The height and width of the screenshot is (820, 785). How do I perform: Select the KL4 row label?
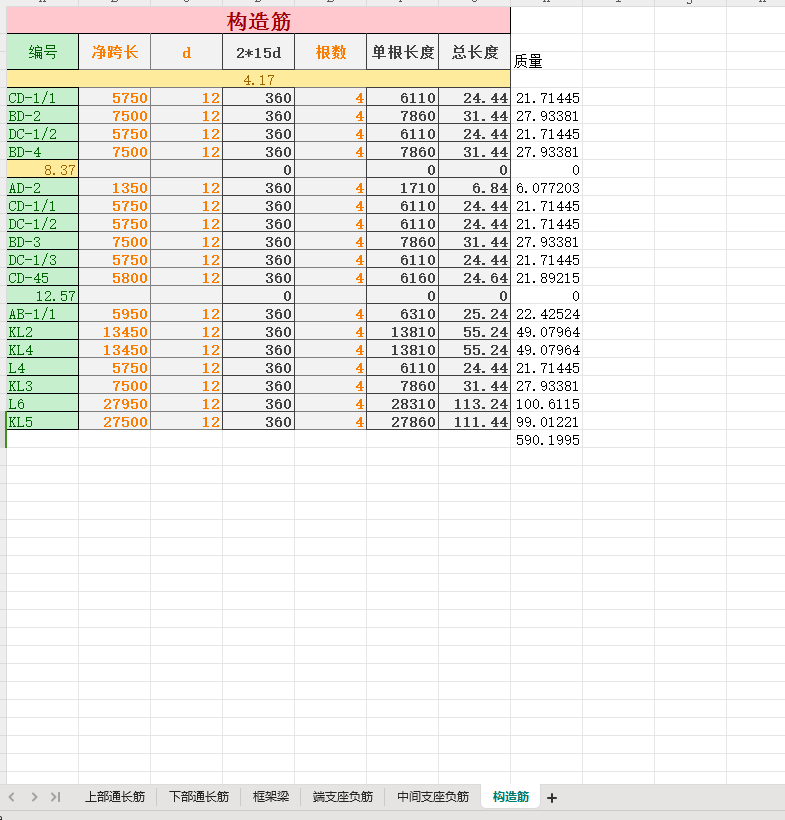pos(42,349)
